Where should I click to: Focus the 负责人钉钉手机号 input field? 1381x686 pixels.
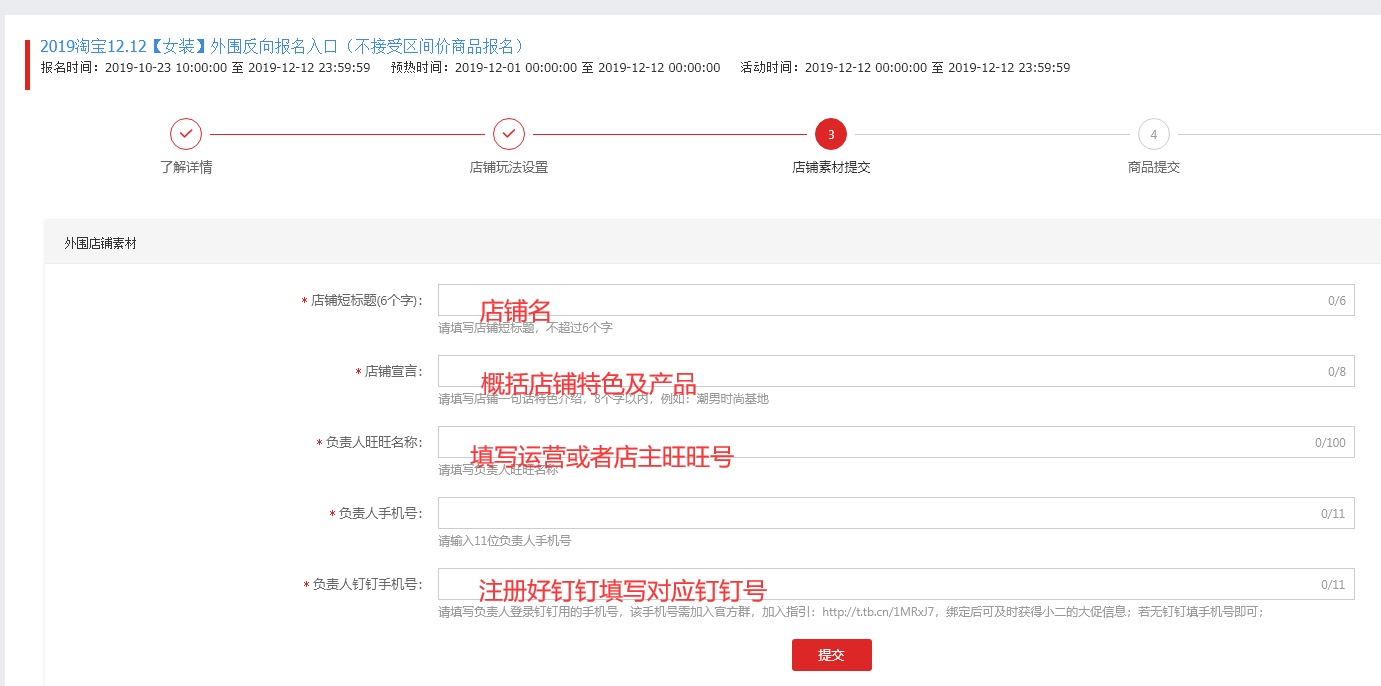click(896, 584)
